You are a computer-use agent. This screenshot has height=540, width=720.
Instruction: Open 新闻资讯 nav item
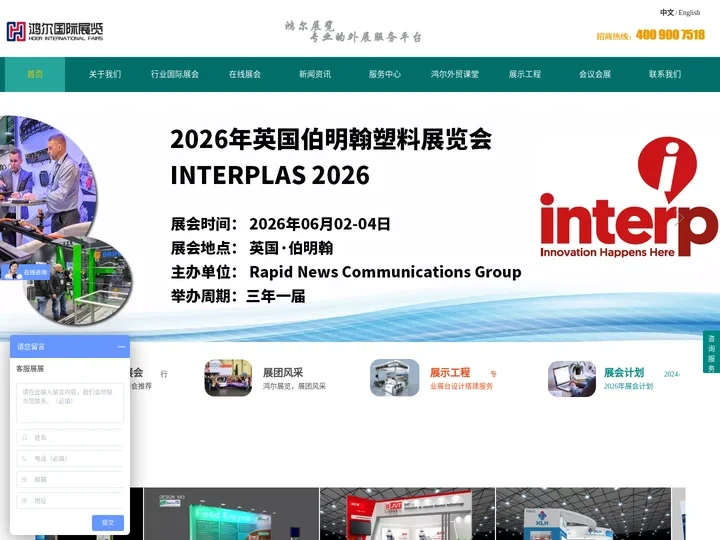click(x=315, y=74)
